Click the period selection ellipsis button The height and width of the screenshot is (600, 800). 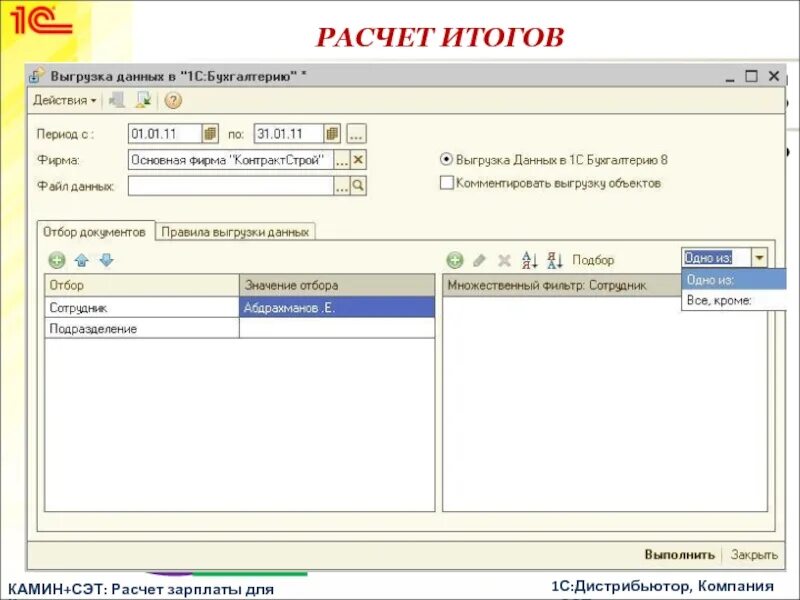(356, 134)
